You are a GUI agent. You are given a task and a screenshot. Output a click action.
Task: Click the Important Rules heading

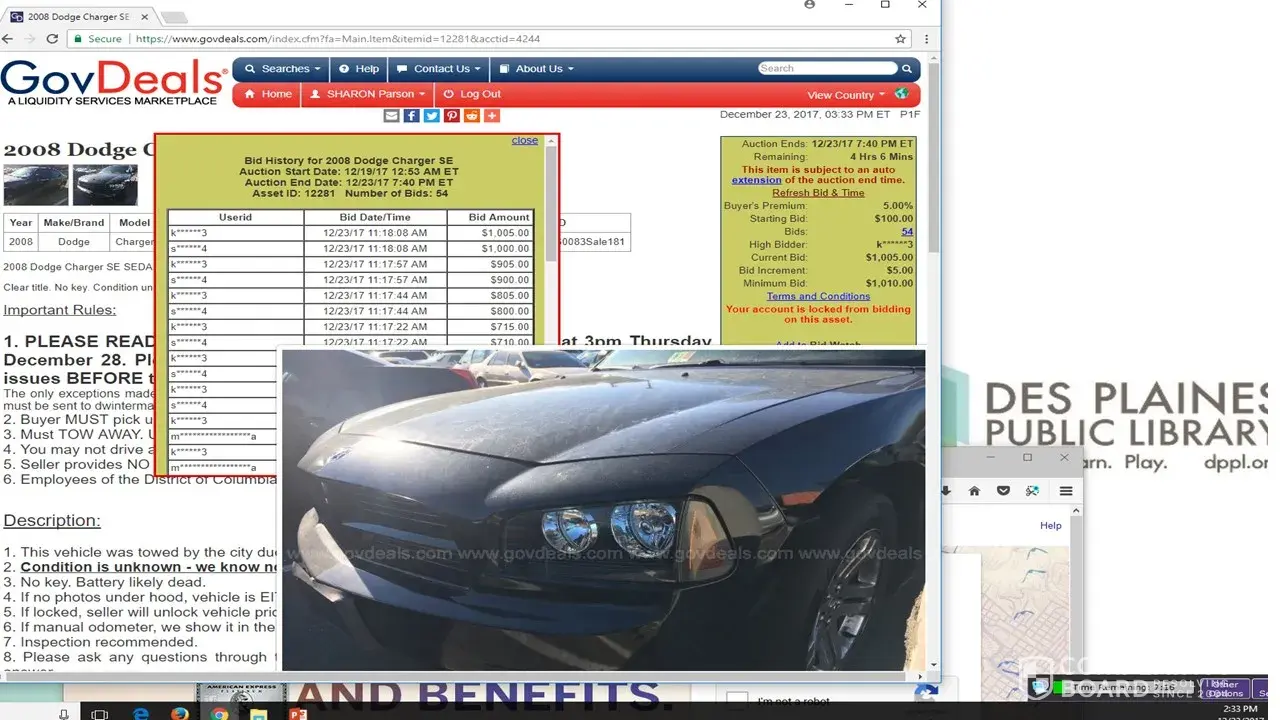(59, 310)
